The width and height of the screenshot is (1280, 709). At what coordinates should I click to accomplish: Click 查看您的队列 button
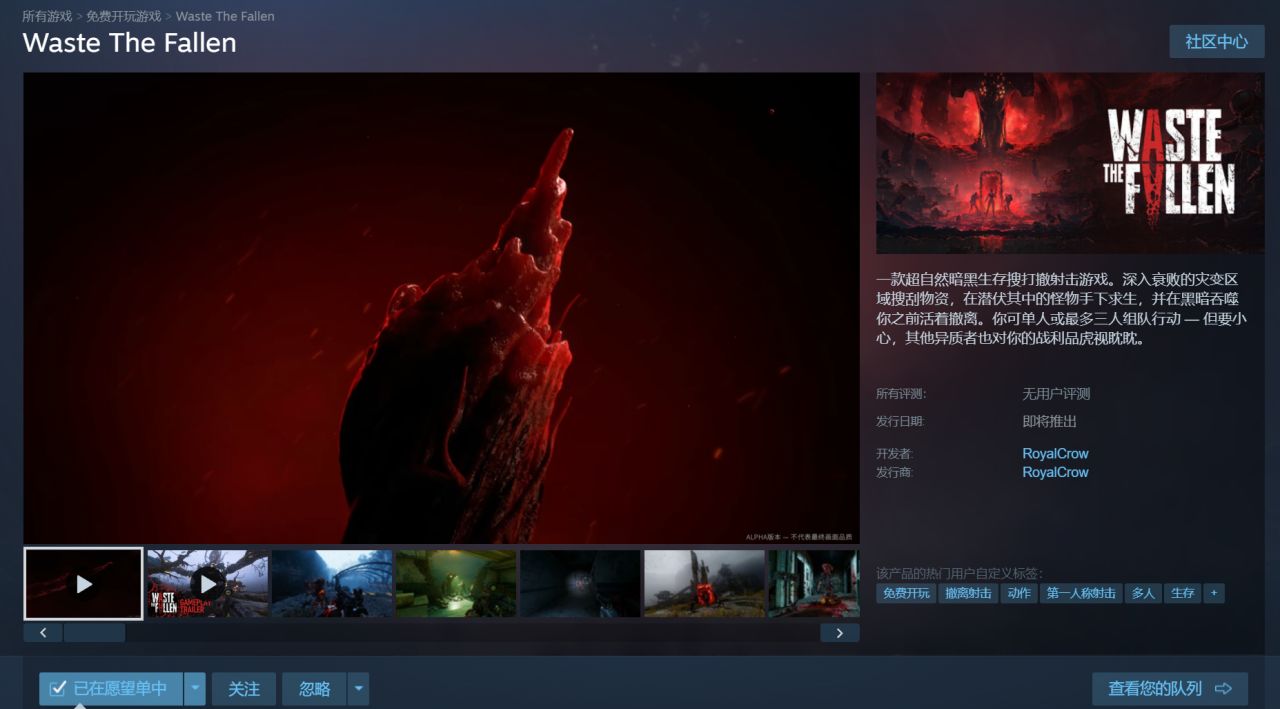pyautogui.click(x=1170, y=689)
